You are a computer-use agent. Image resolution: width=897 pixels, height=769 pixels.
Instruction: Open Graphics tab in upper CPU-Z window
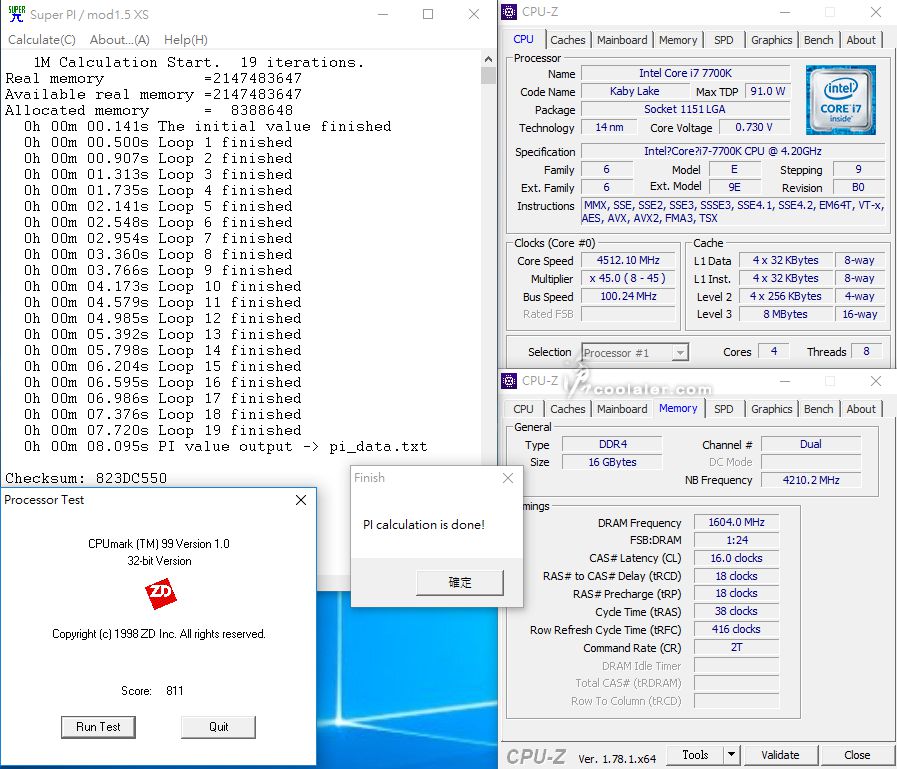point(771,40)
